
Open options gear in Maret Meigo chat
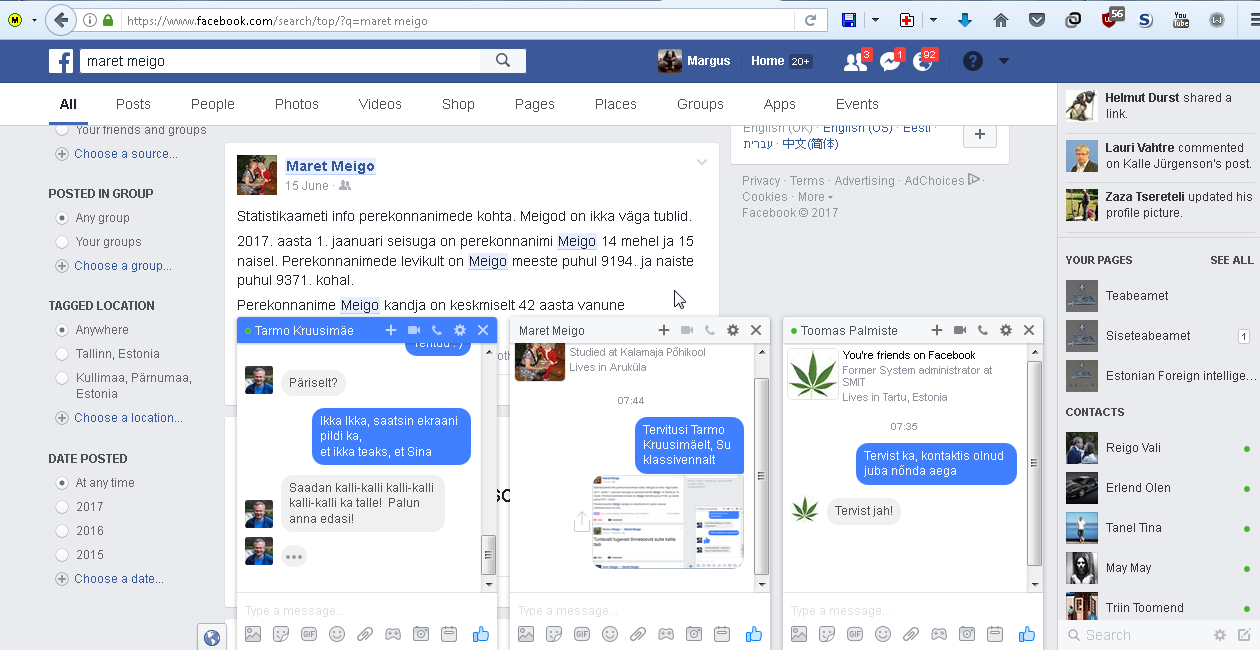(733, 330)
